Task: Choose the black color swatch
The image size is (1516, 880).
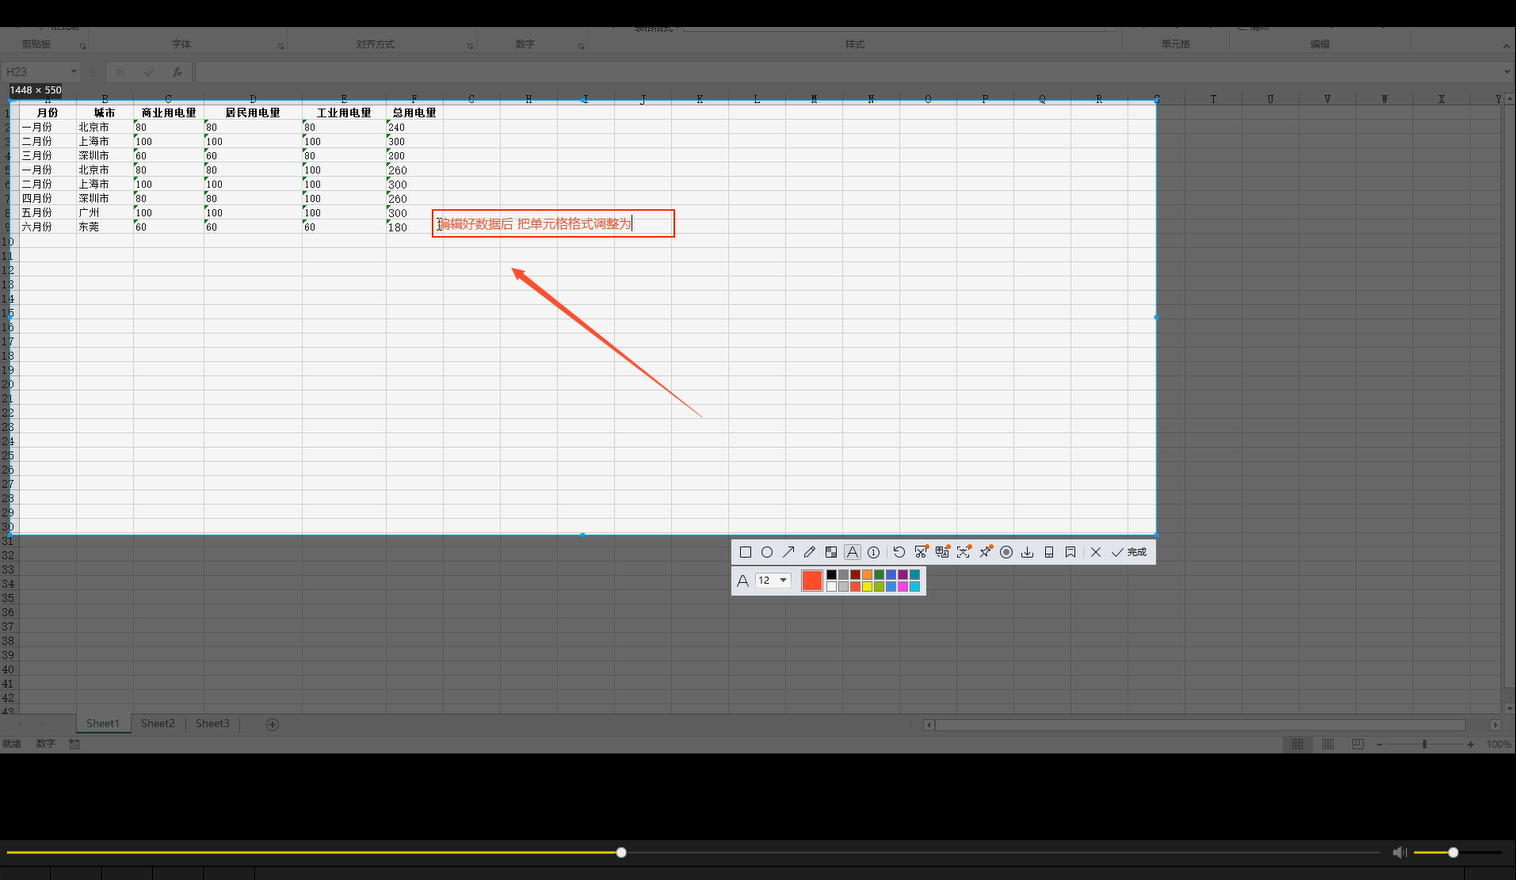Action: pos(831,575)
